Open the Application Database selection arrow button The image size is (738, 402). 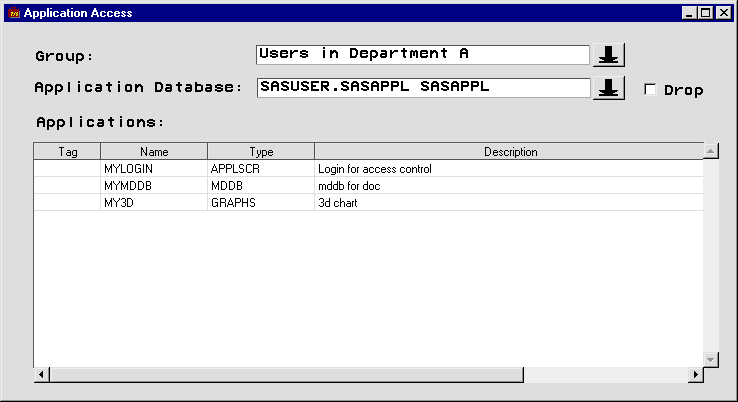[608, 88]
